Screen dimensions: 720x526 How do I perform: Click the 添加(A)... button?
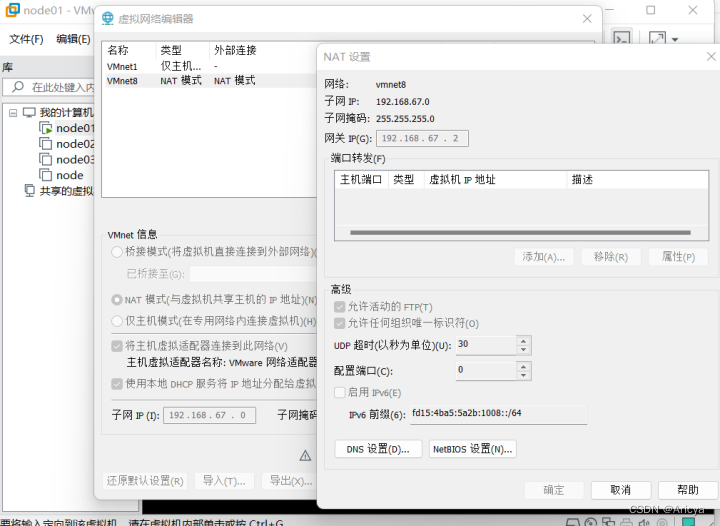point(544,257)
